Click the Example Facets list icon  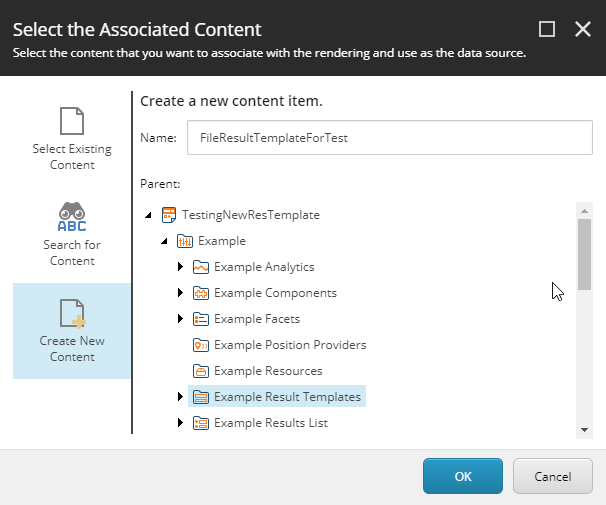click(201, 319)
